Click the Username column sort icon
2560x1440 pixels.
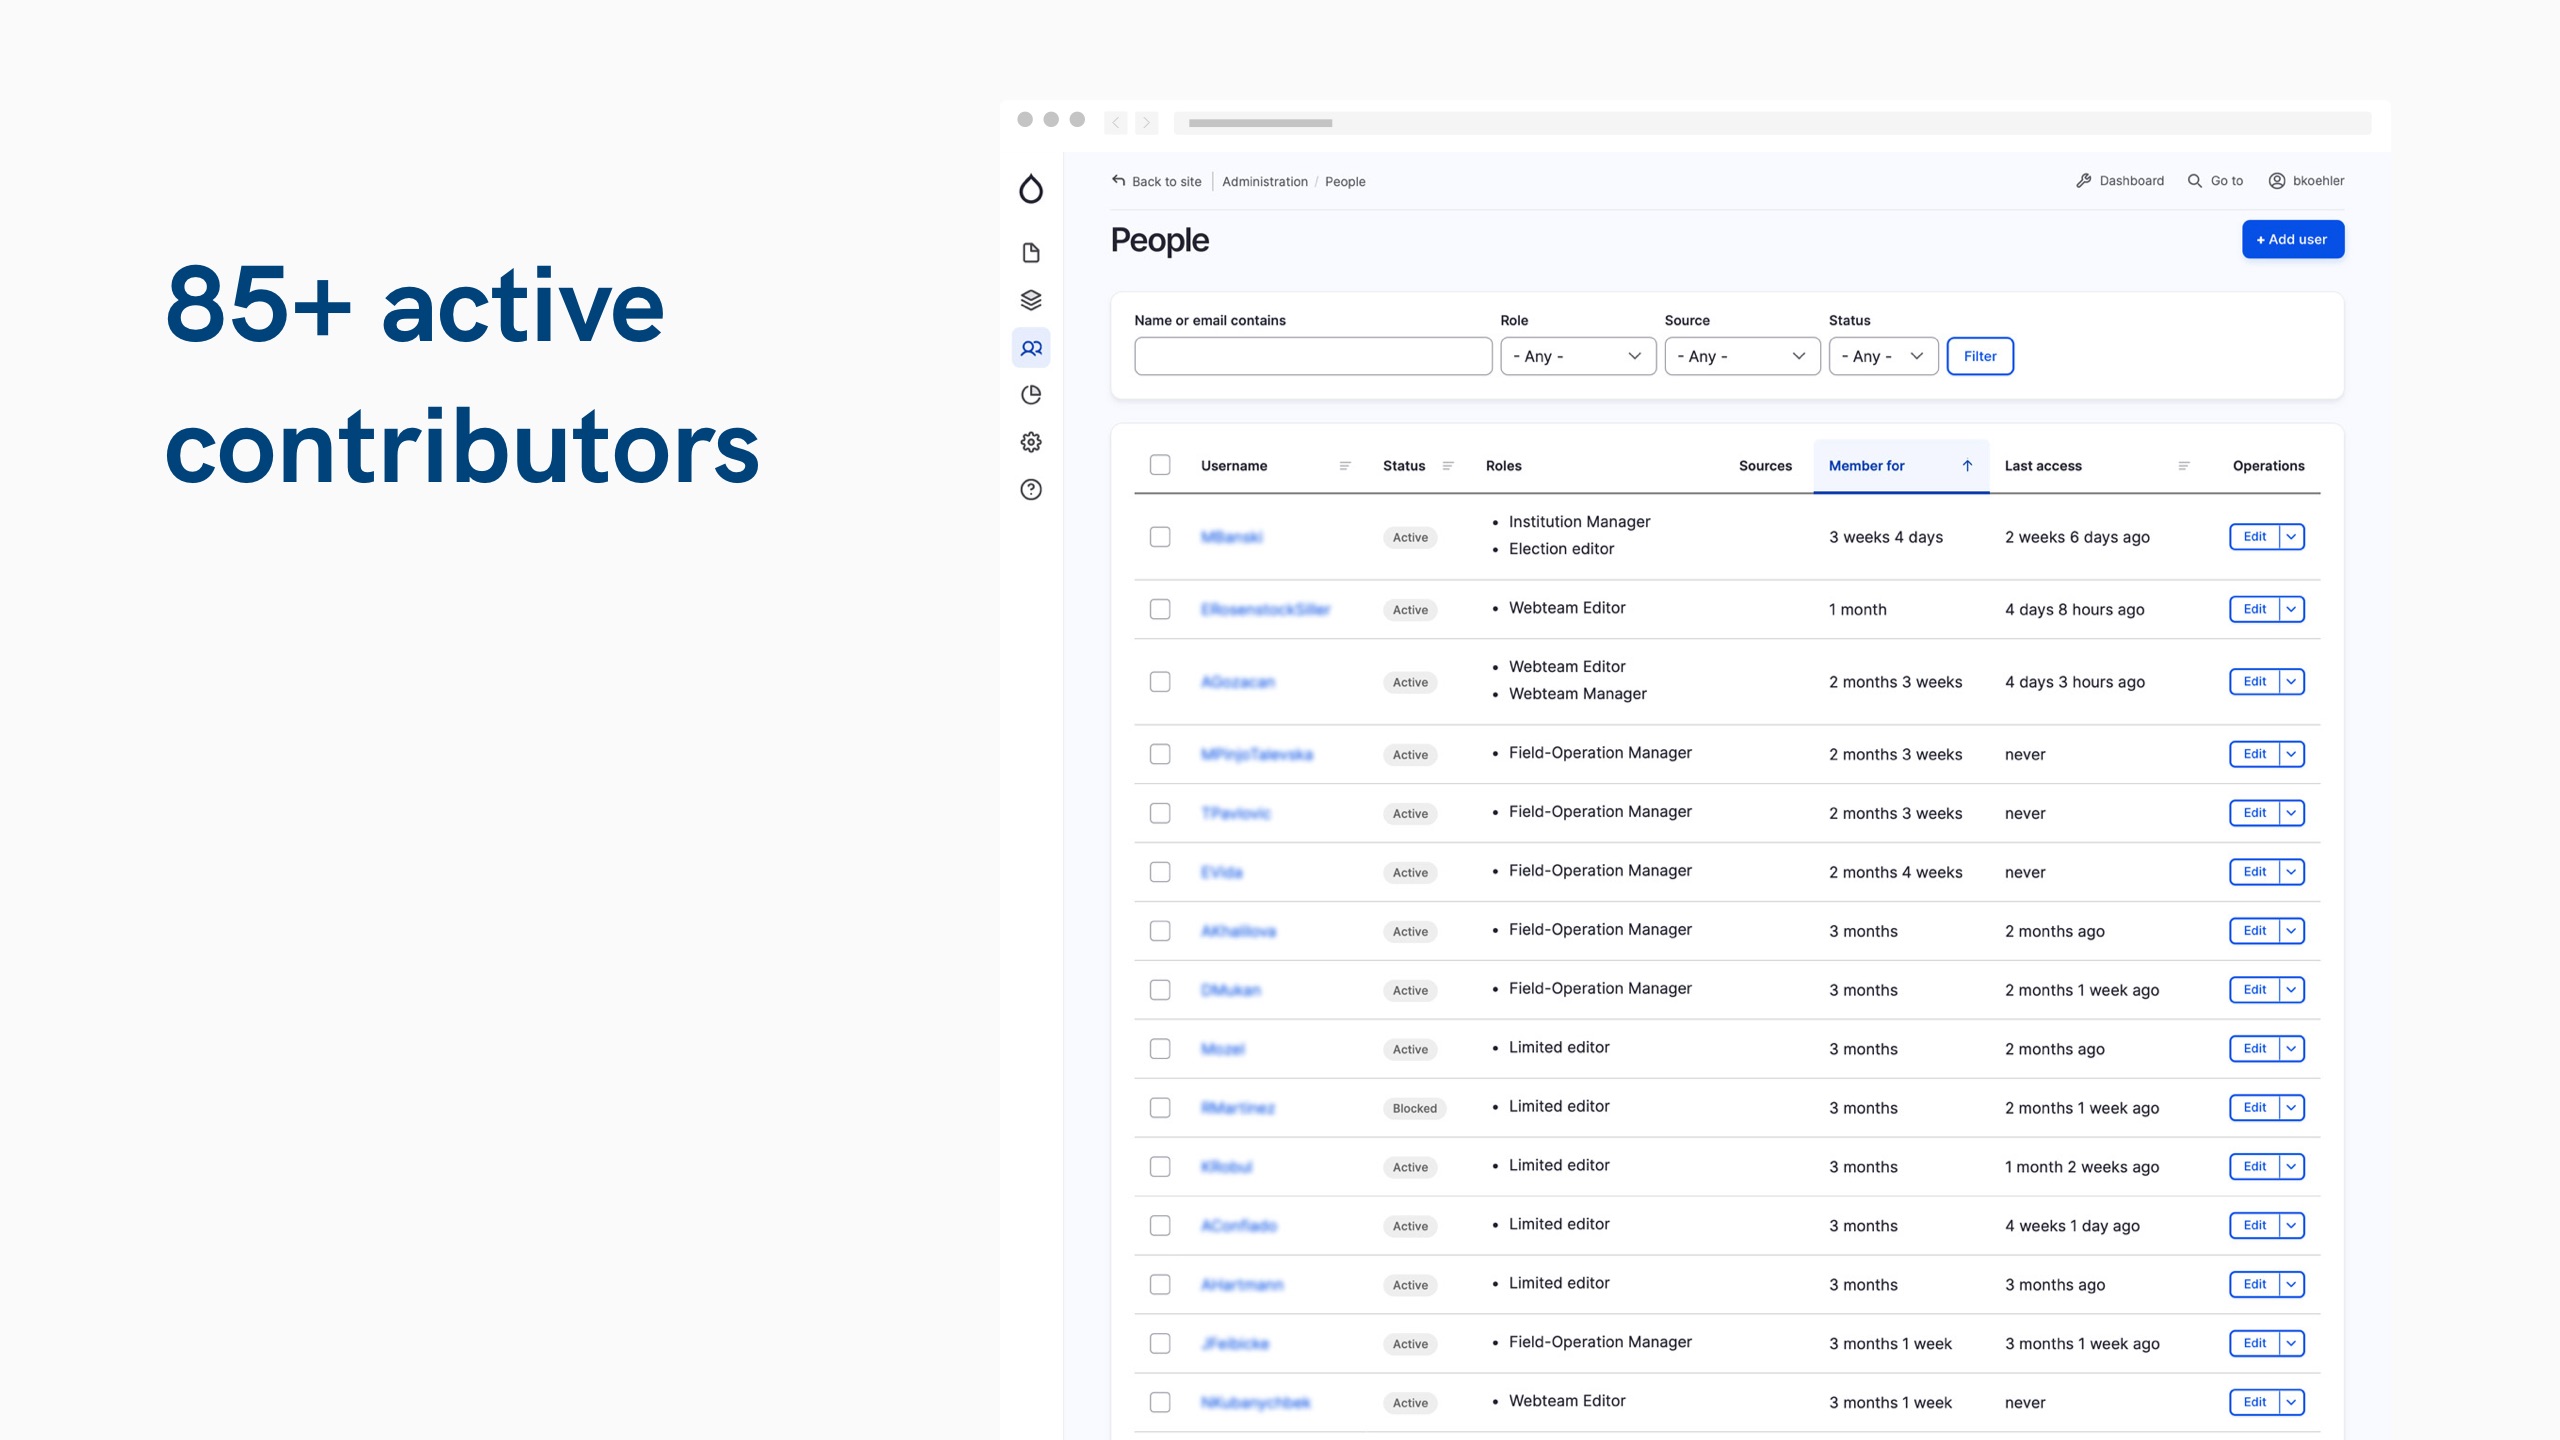click(1345, 466)
